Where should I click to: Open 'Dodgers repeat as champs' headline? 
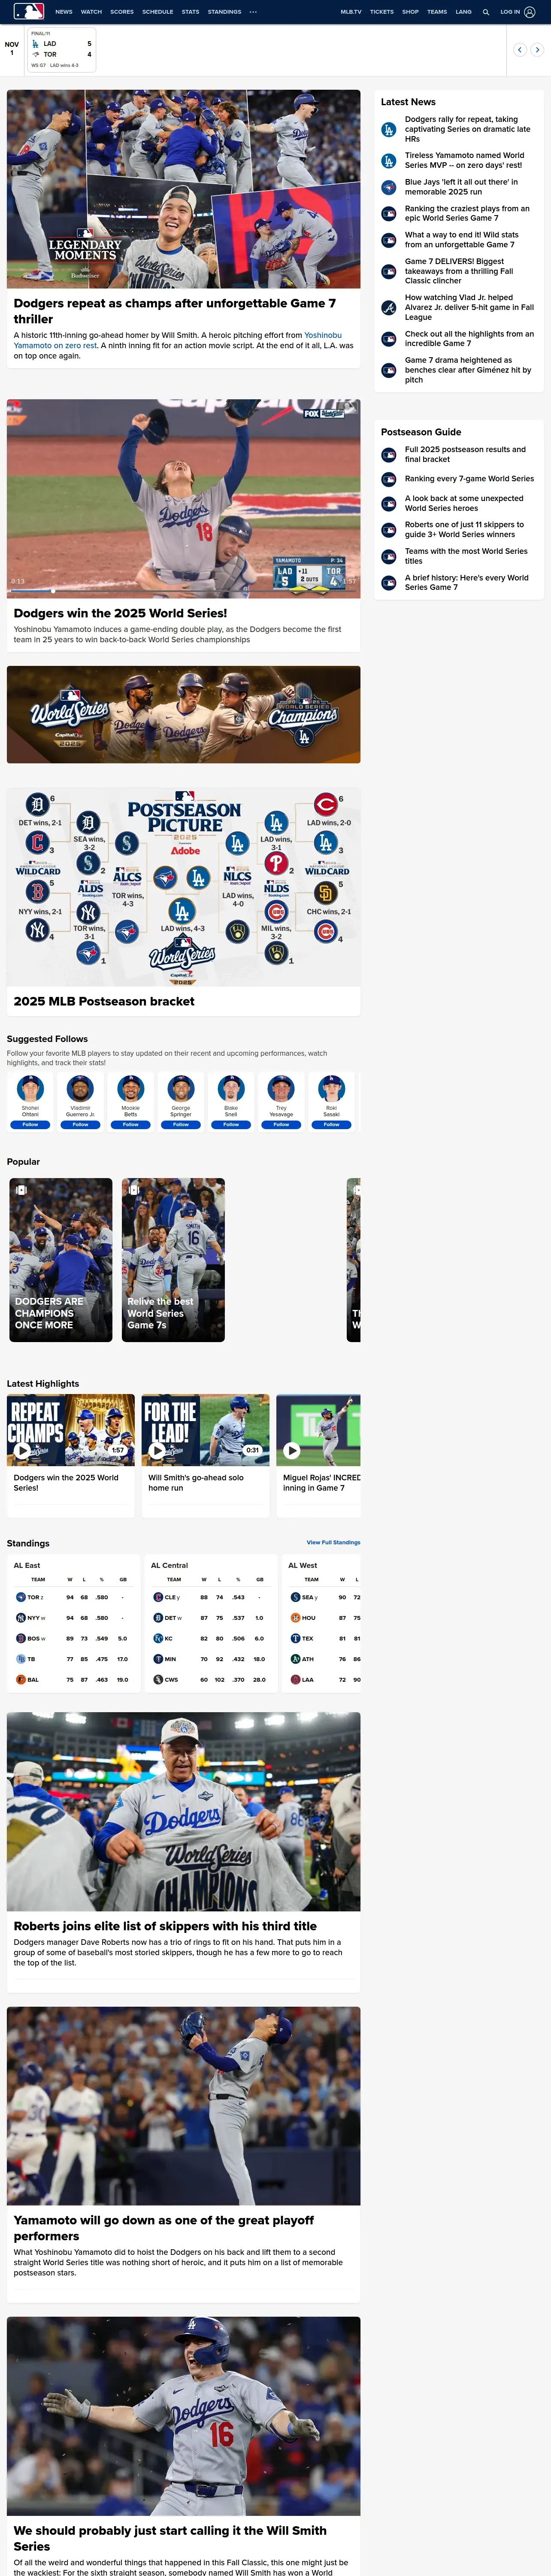175,311
